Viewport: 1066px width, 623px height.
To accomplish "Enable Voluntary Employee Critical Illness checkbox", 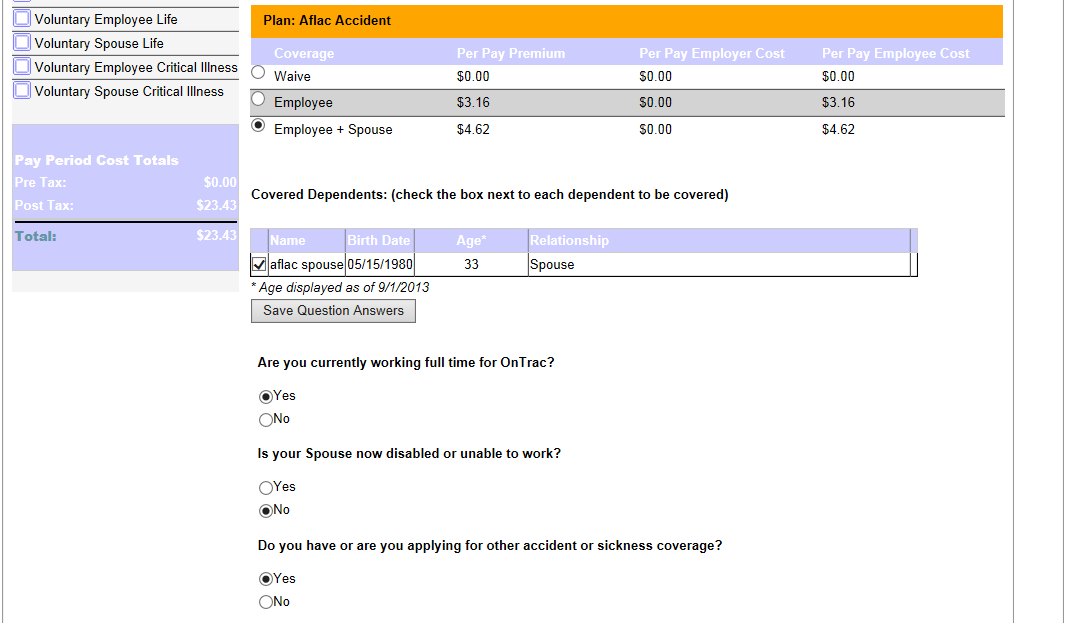I will coord(23,67).
